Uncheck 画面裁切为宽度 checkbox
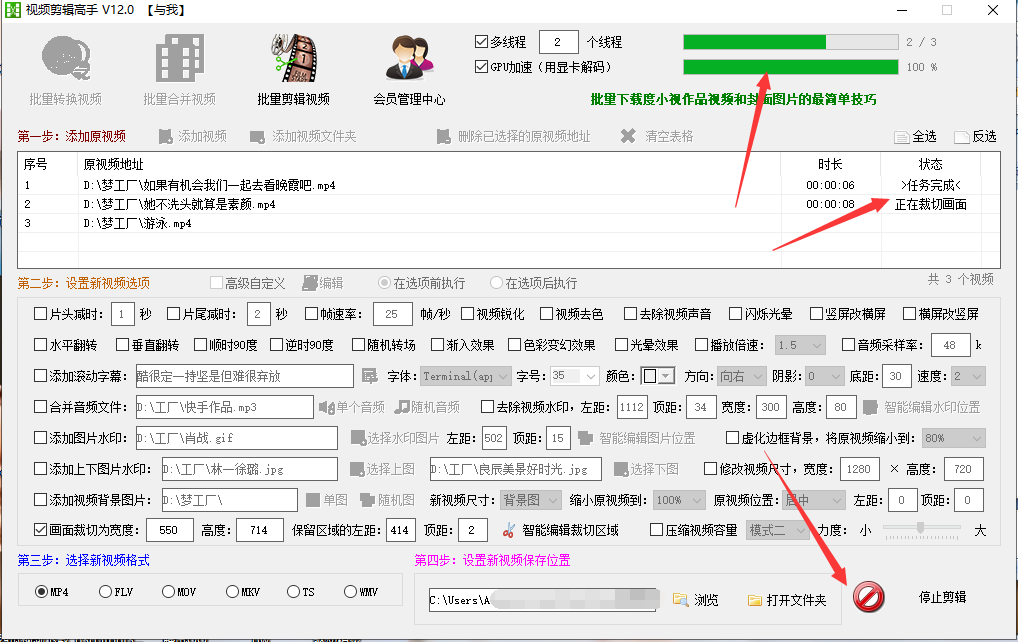Image resolution: width=1018 pixels, height=642 pixels. [x=40, y=530]
